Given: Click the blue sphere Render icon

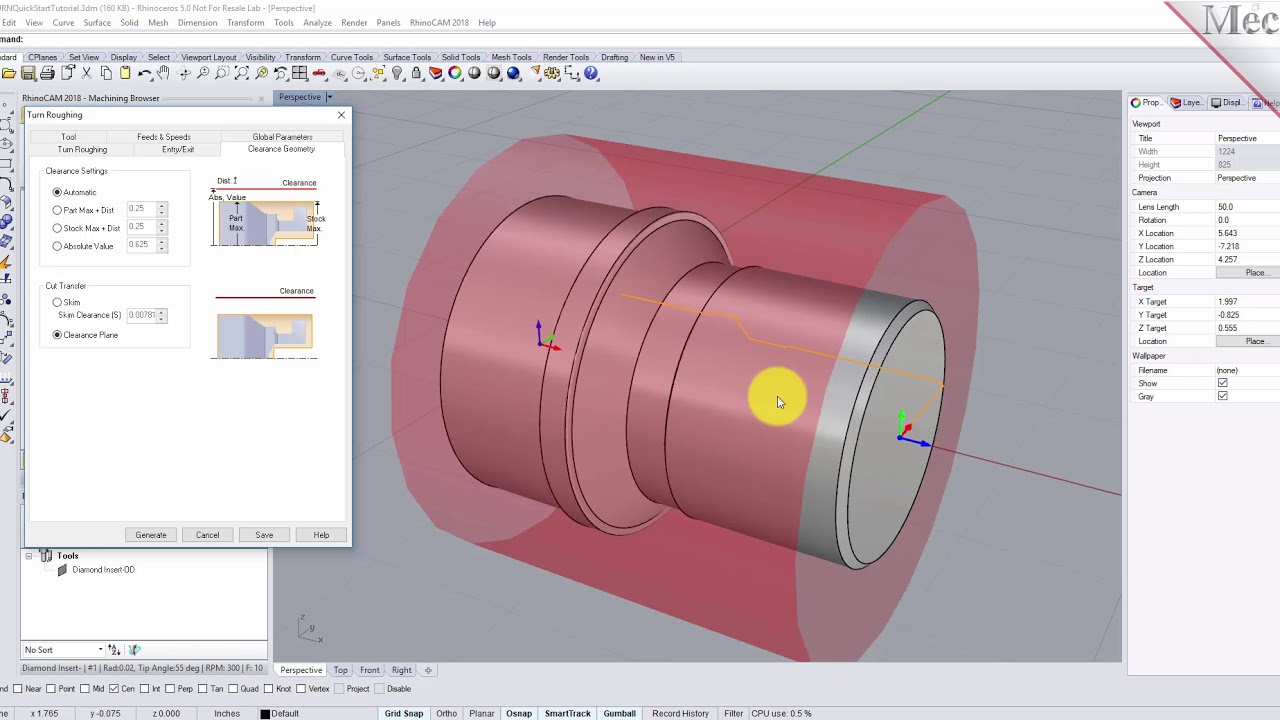Looking at the screenshot, I should [x=513, y=73].
